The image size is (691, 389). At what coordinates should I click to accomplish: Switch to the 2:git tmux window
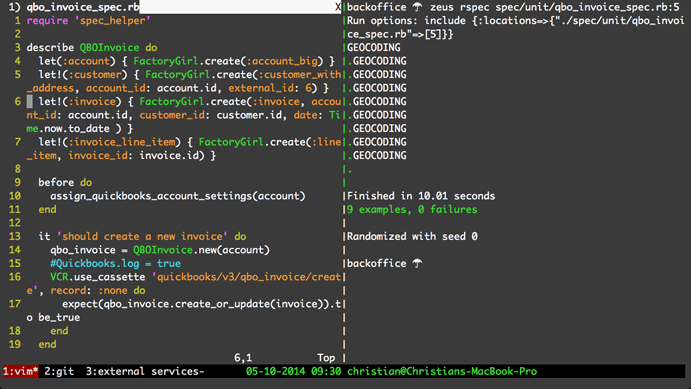(59, 371)
